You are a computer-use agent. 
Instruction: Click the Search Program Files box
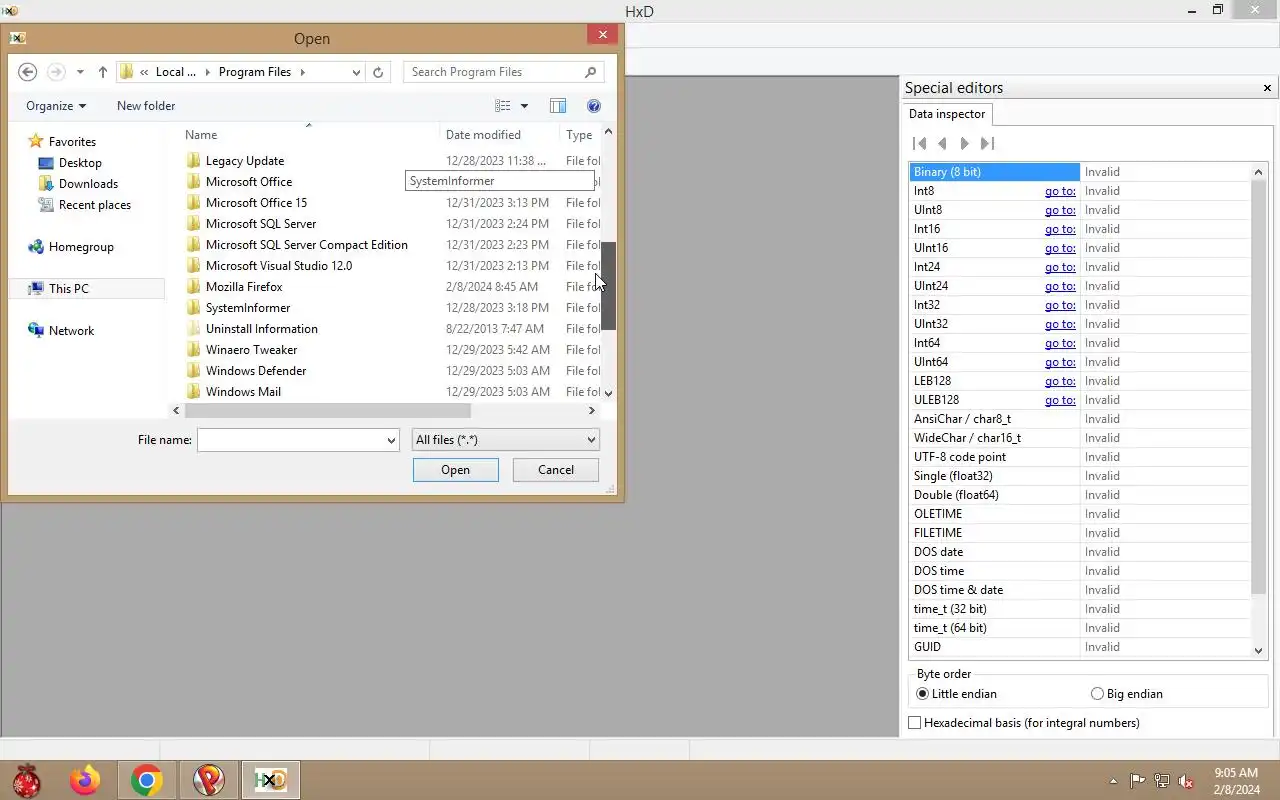(491, 72)
